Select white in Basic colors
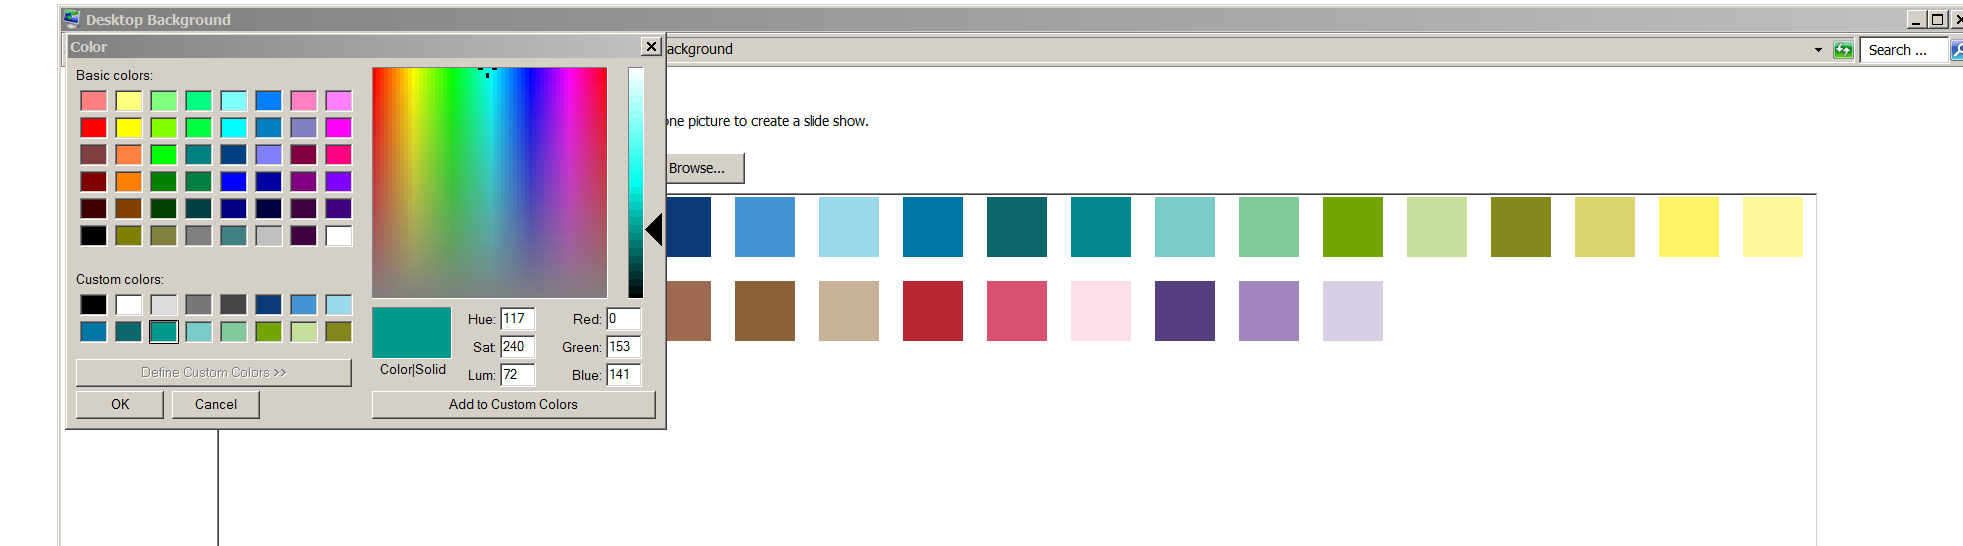 click(x=338, y=235)
